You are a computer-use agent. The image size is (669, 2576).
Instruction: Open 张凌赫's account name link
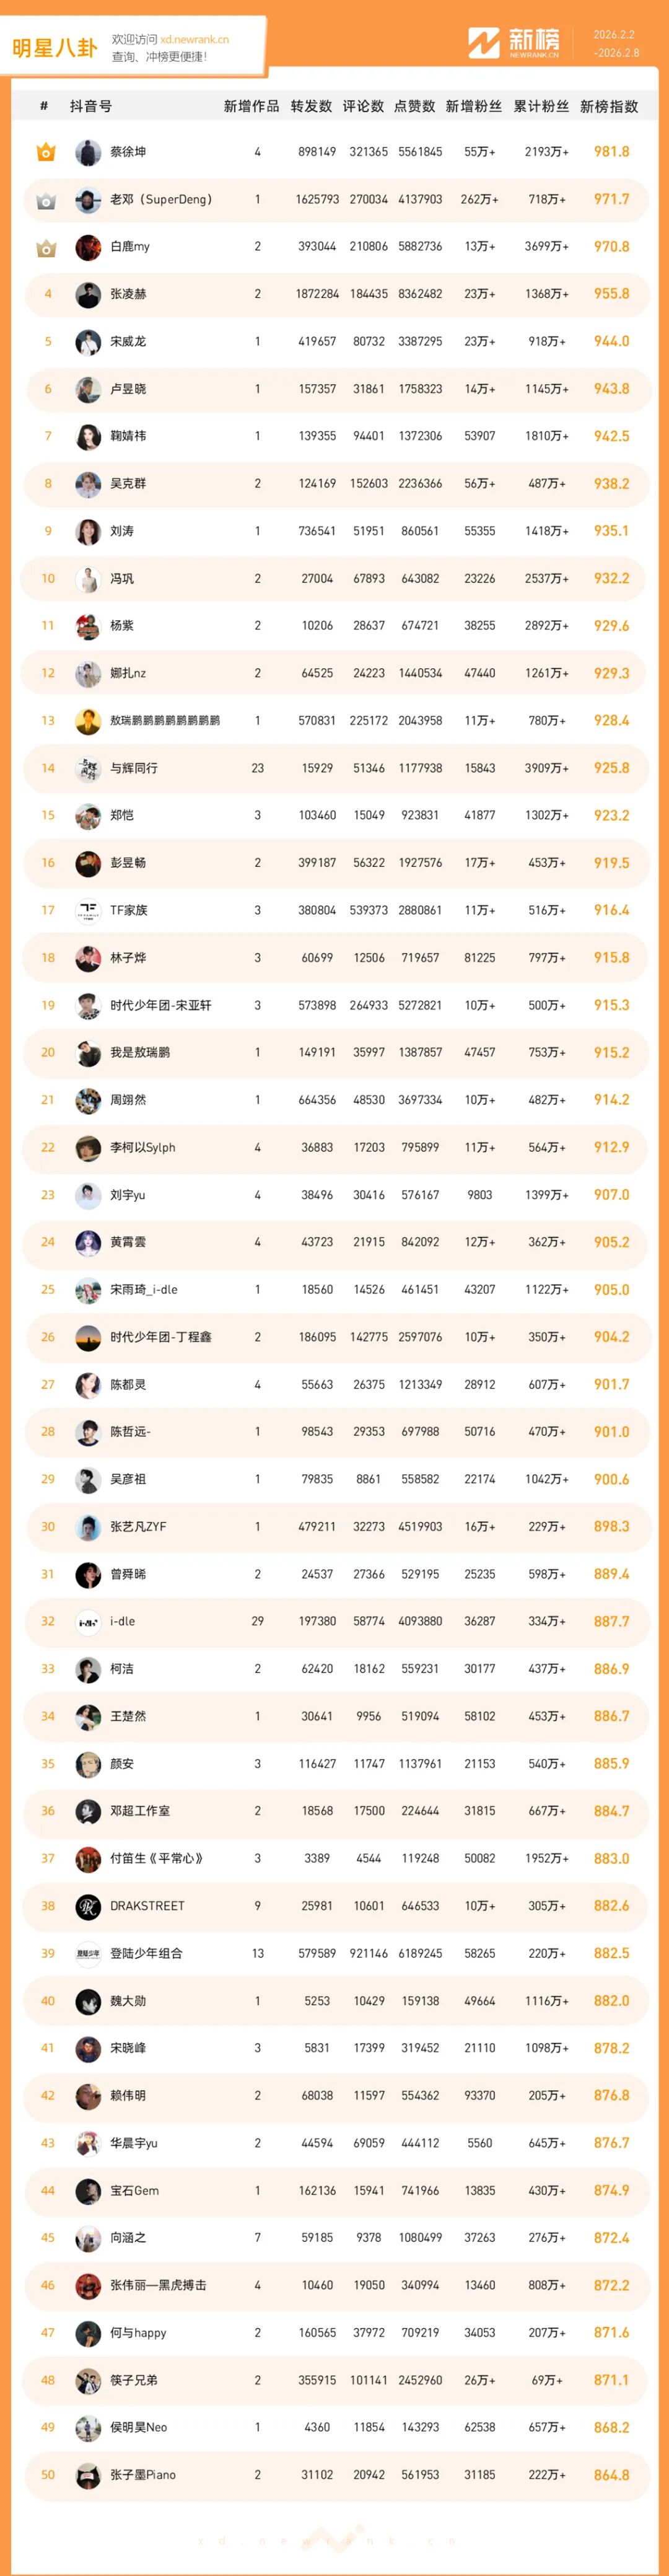point(128,294)
